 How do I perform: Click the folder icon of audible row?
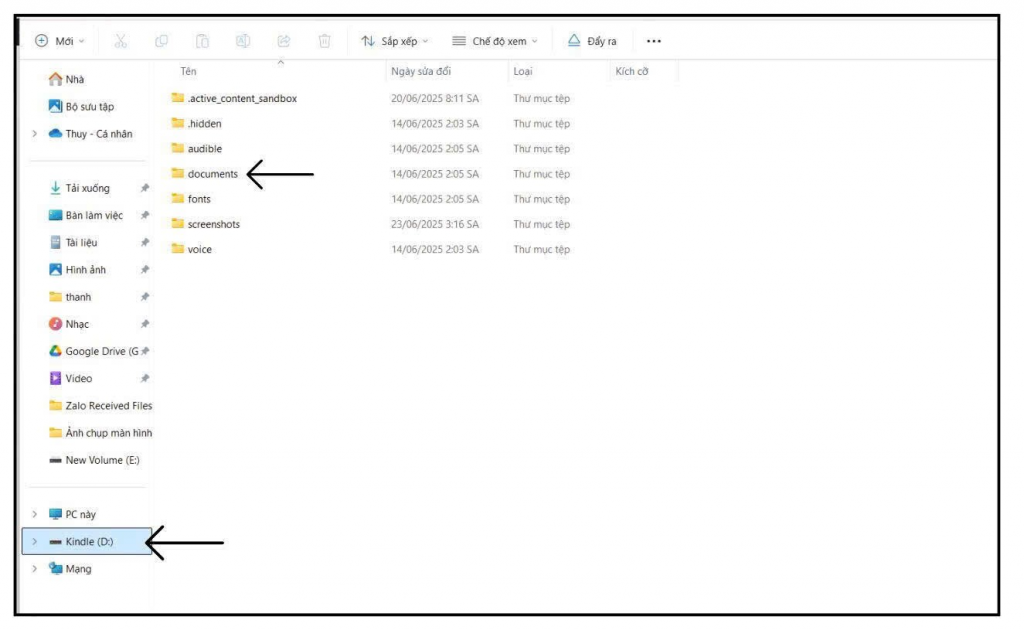[x=178, y=148]
